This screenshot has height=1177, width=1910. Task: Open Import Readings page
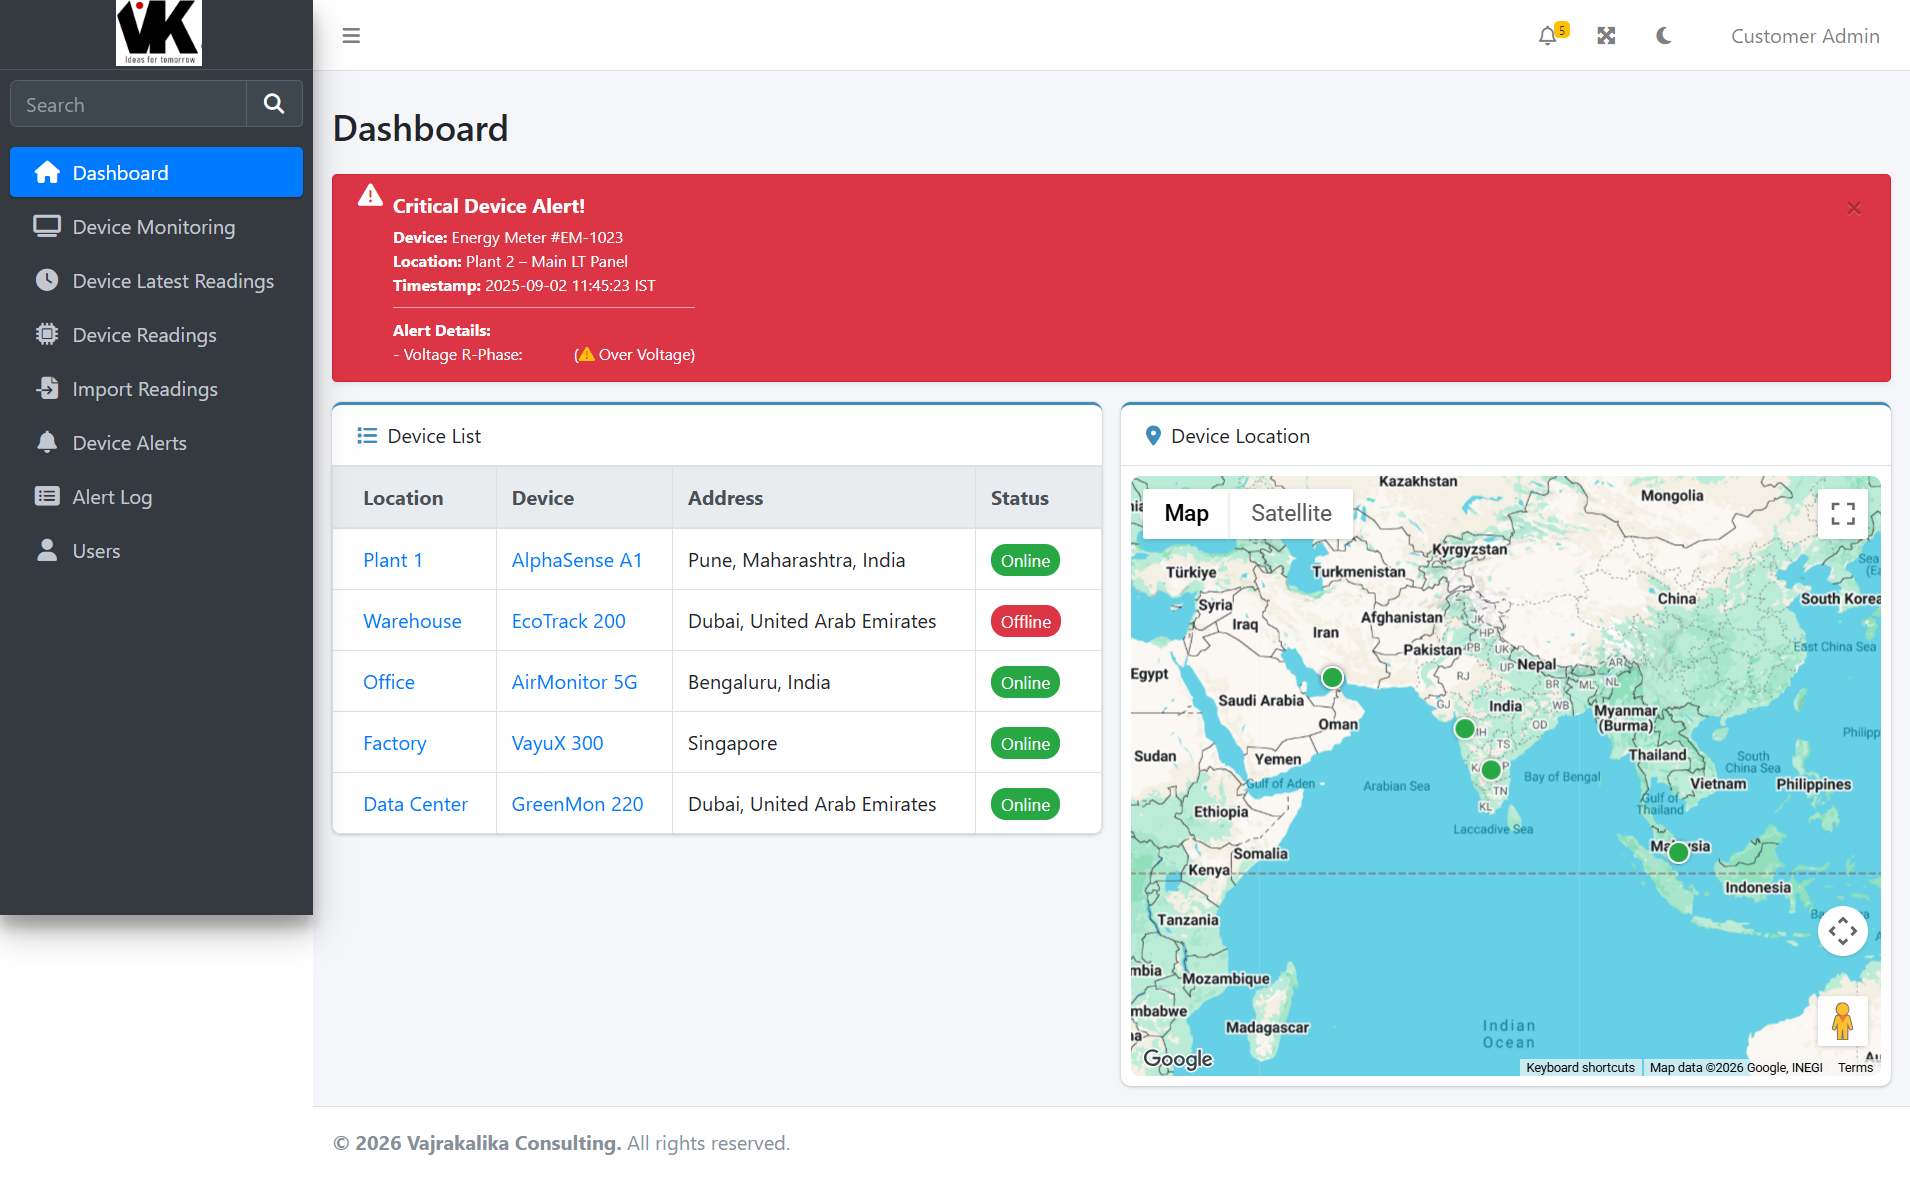[156, 389]
